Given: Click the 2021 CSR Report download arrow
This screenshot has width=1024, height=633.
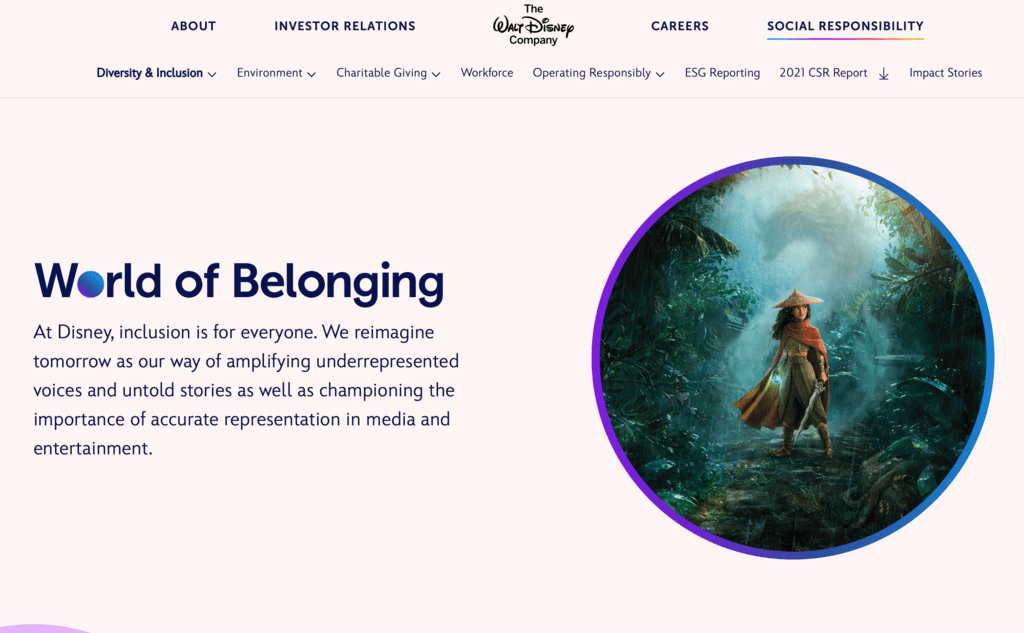Looking at the screenshot, I should point(884,74).
